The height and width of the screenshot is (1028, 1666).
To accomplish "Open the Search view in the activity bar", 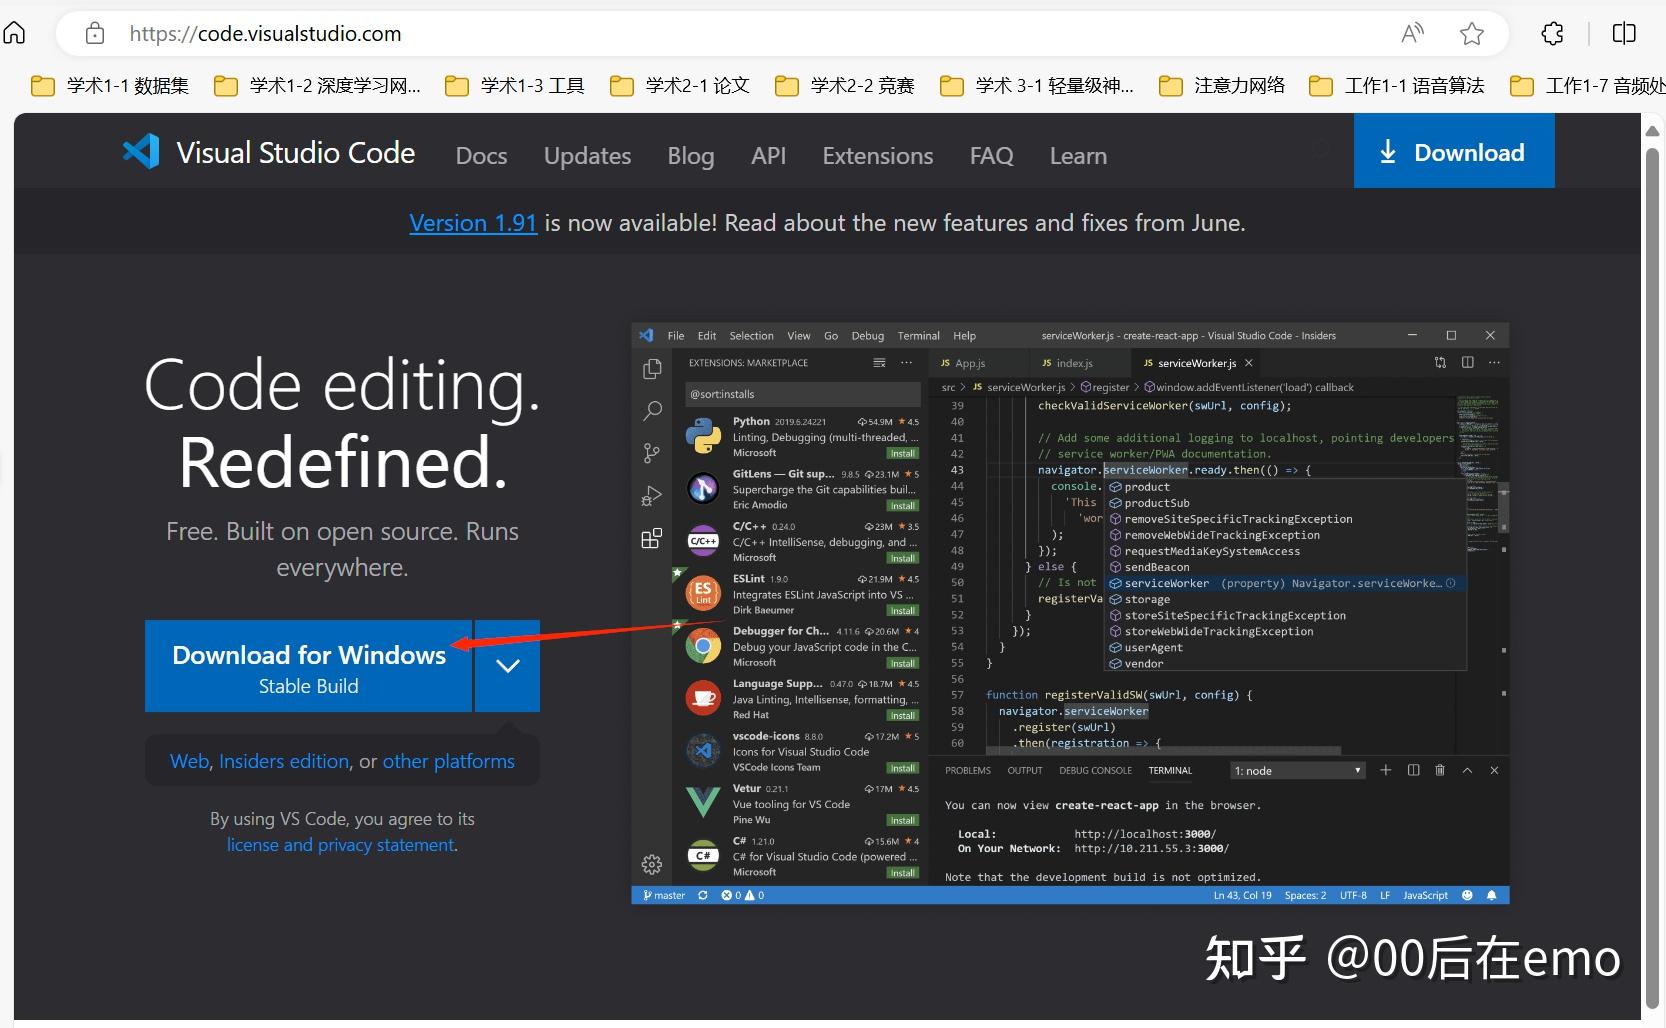I will [x=652, y=411].
